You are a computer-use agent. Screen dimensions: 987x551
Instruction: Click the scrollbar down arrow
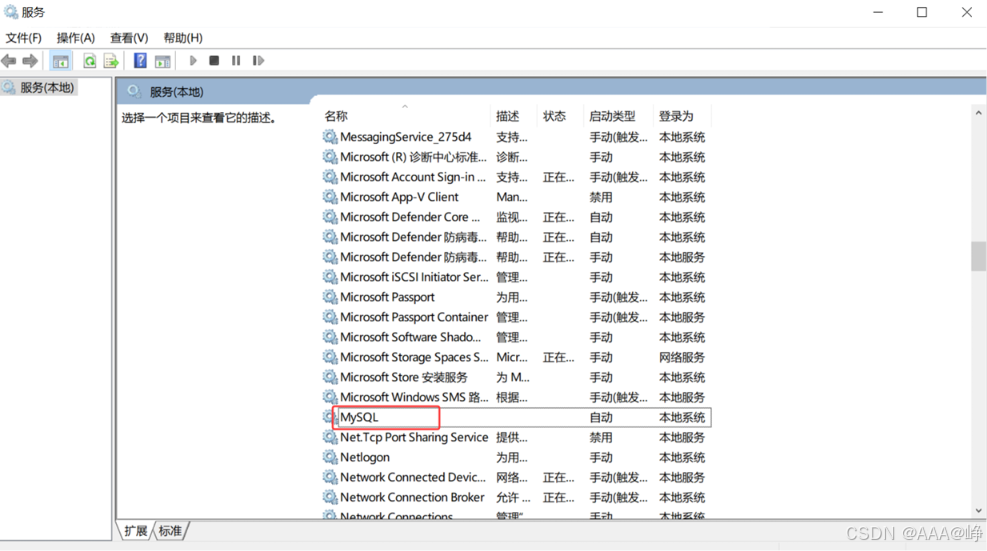[978, 511]
